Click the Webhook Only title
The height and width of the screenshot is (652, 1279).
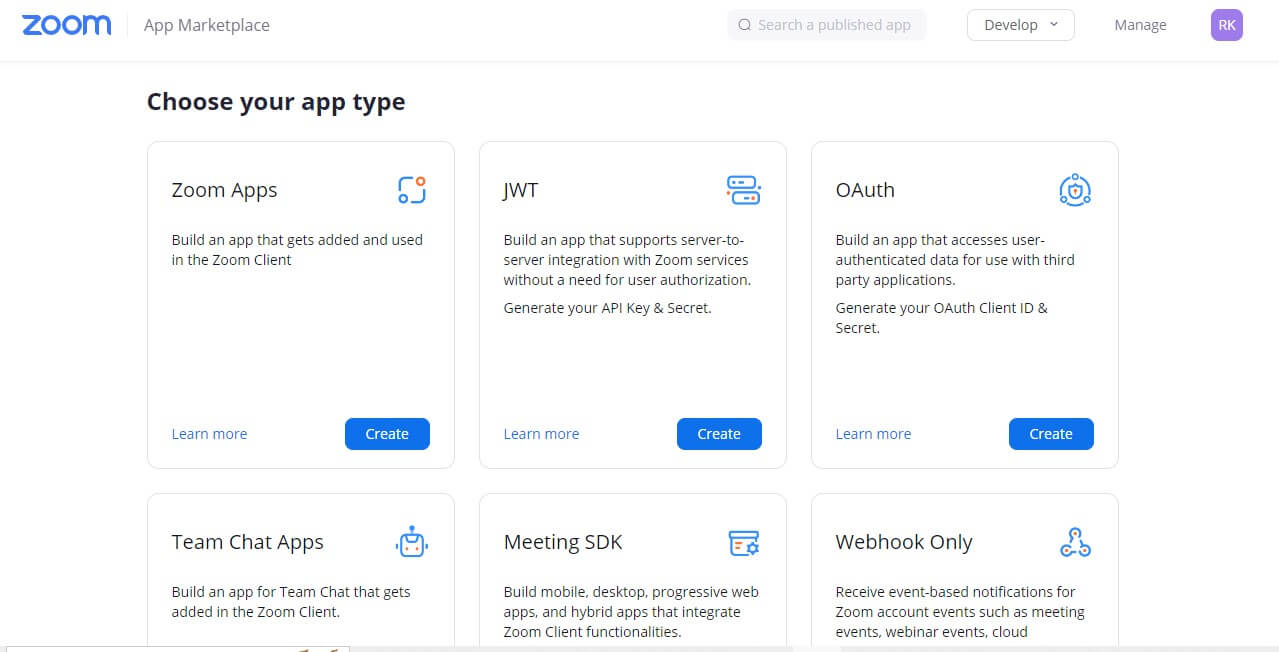coord(904,542)
